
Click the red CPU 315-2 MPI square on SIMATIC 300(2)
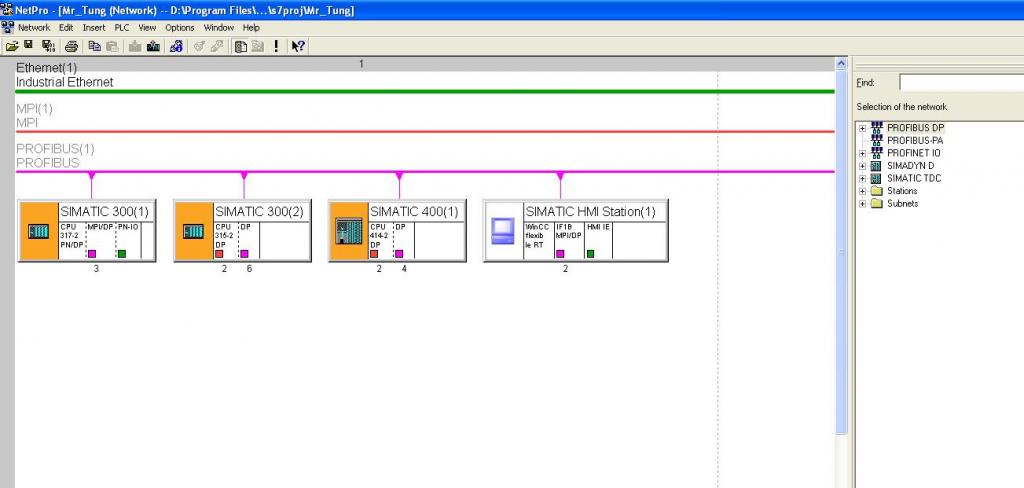tap(219, 253)
